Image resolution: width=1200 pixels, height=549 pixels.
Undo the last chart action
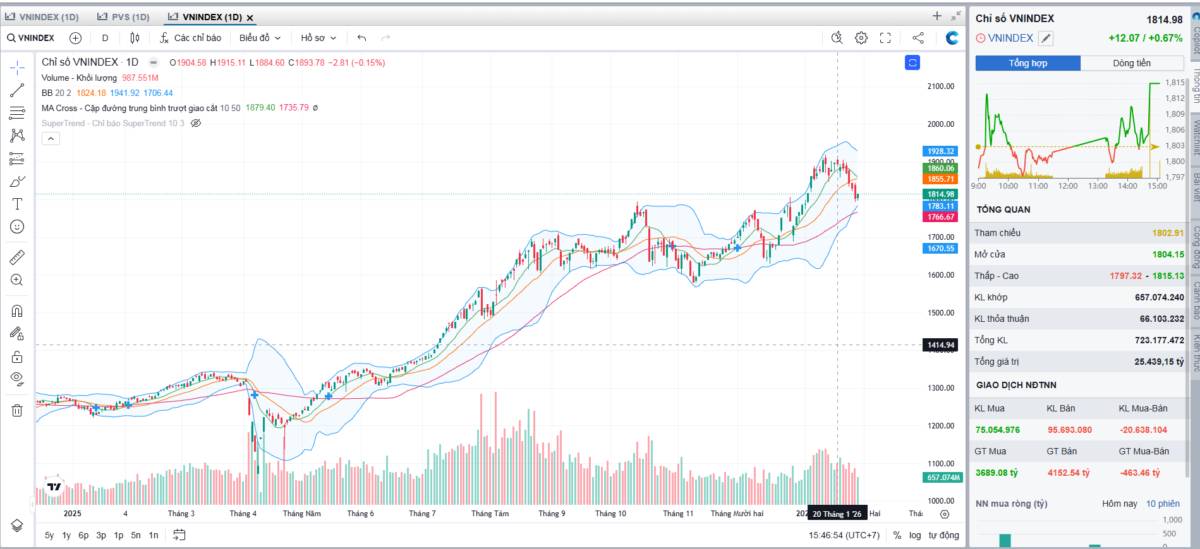click(x=361, y=38)
